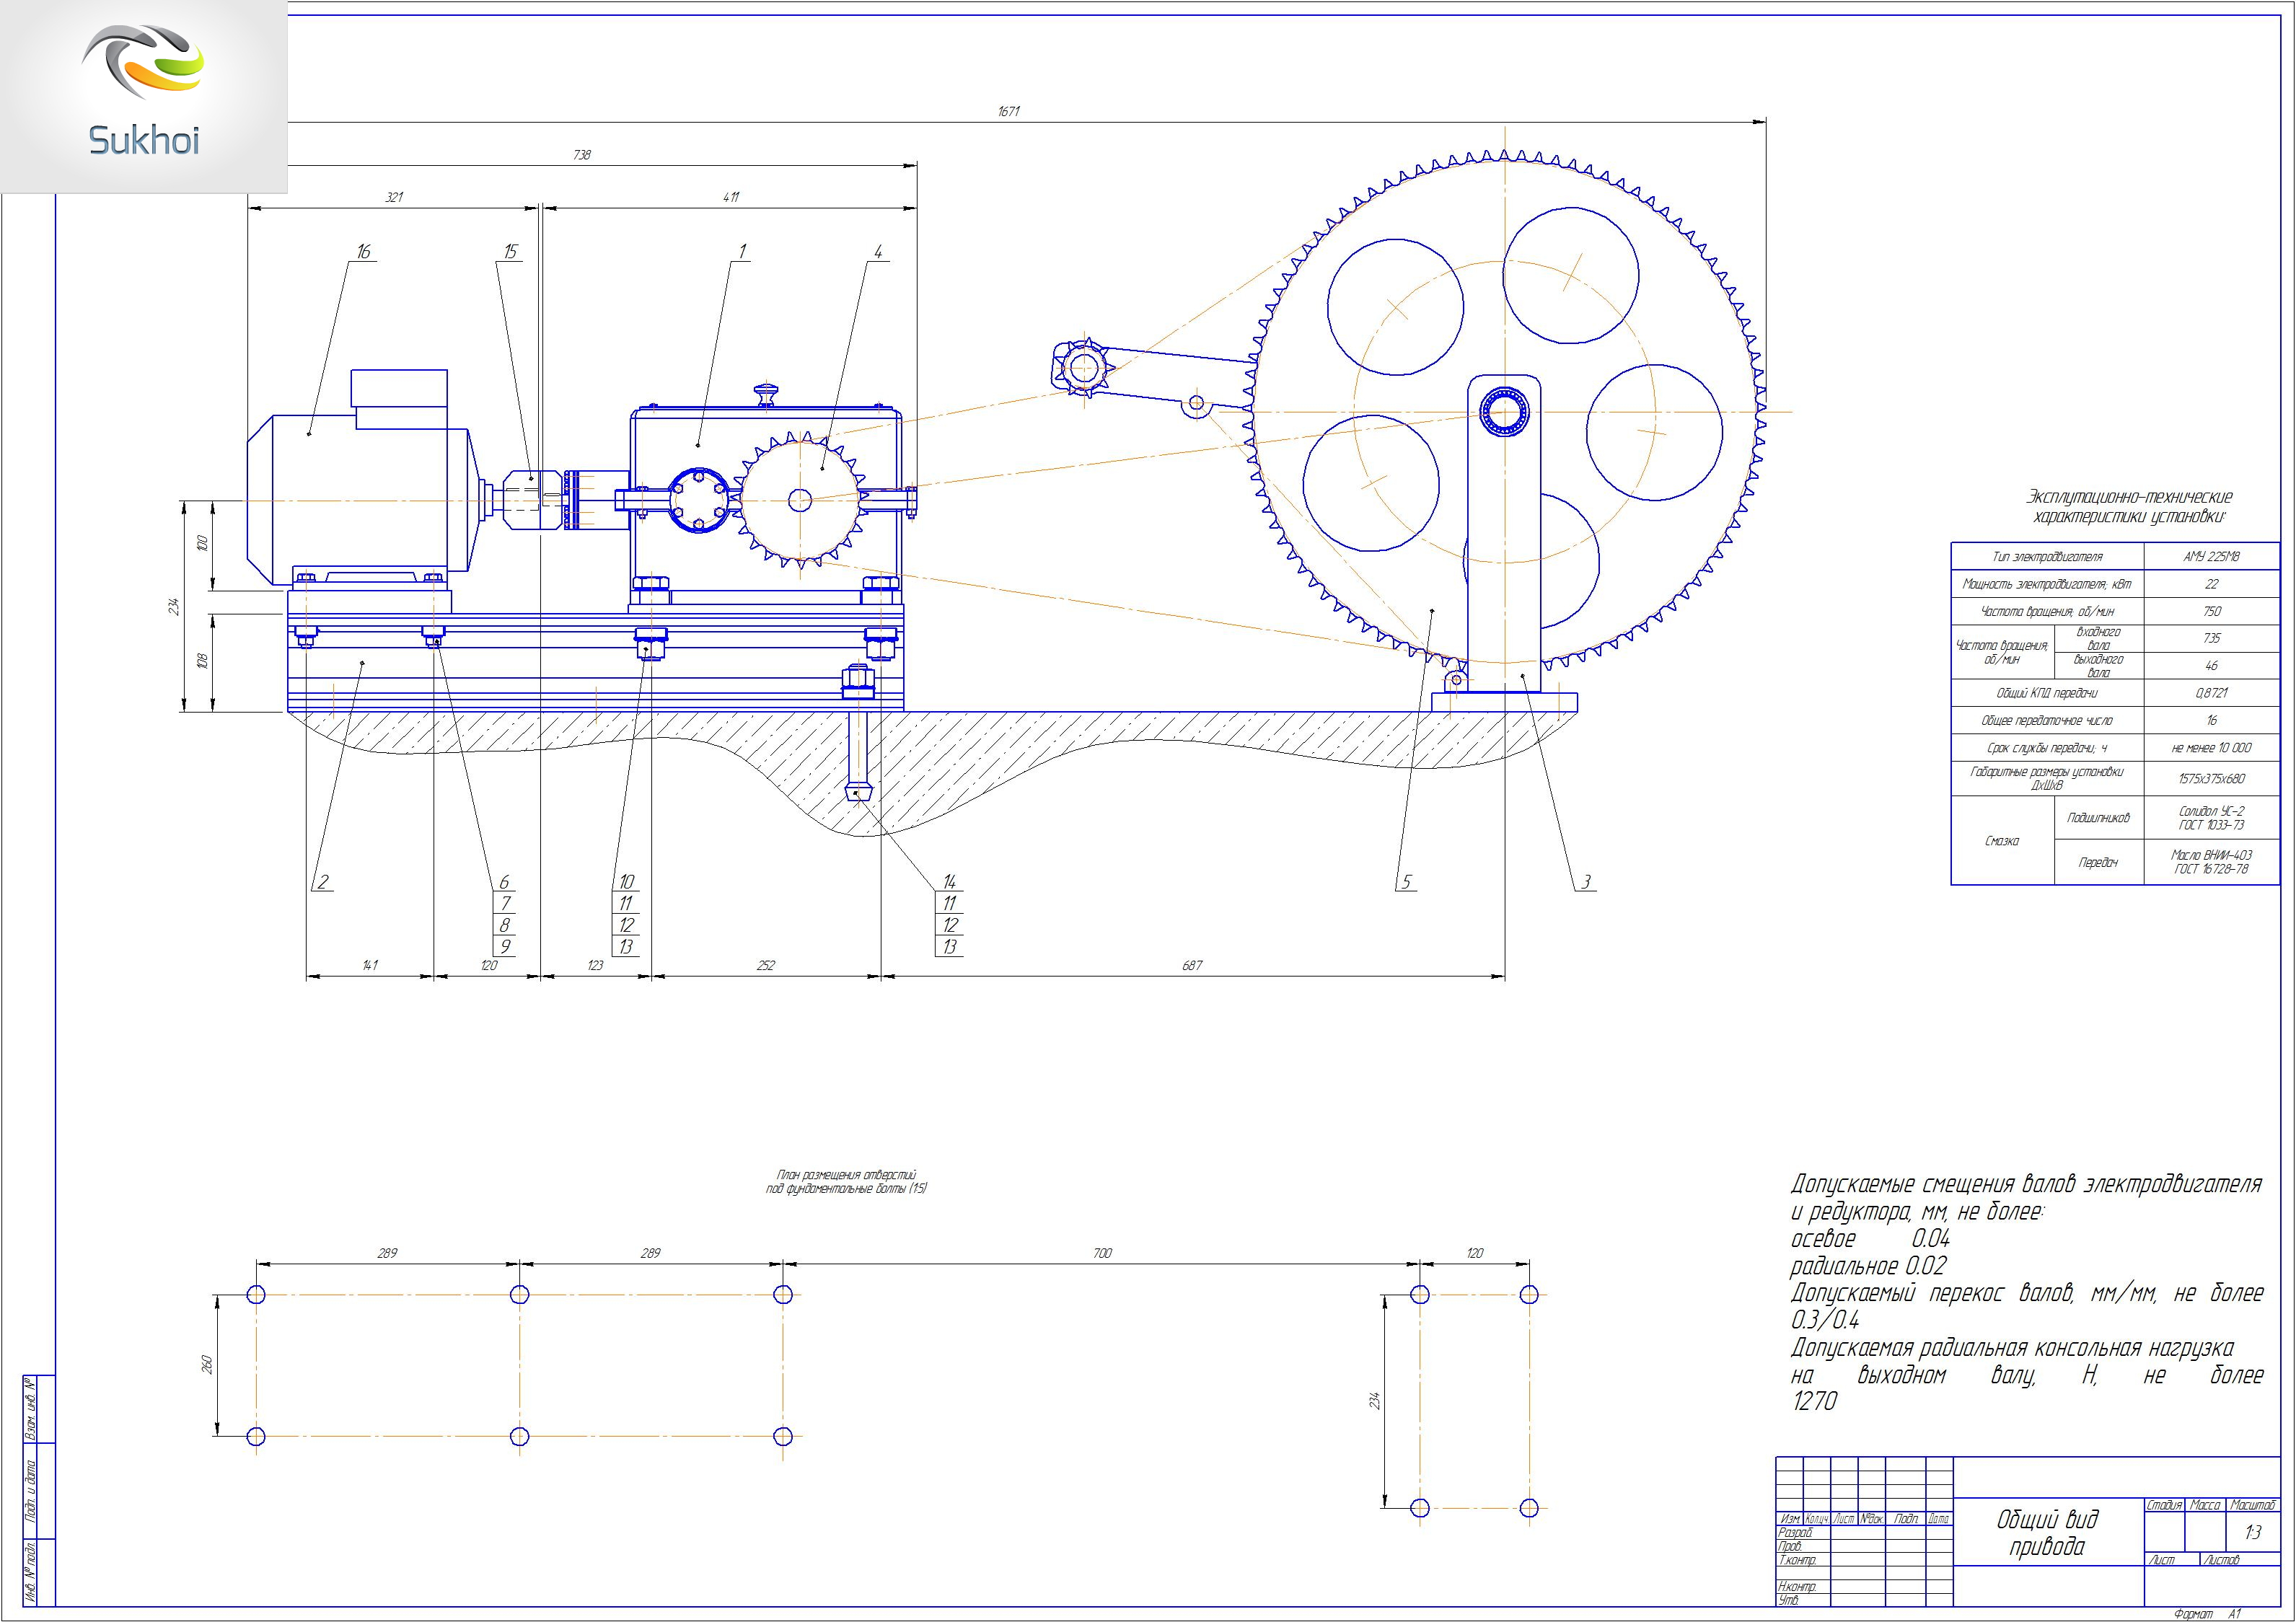2296x1622 pixels.
Task: Select the 'не менее 10 000' cell
Action: click(2211, 747)
